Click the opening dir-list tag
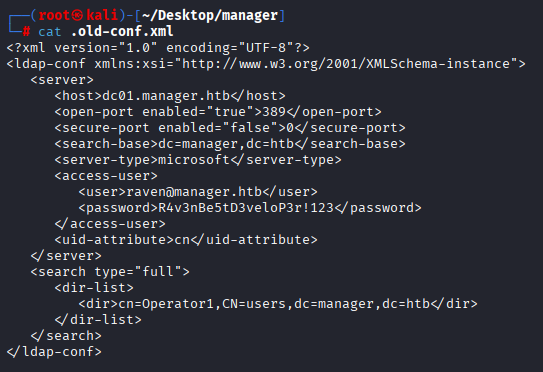 click(94, 288)
